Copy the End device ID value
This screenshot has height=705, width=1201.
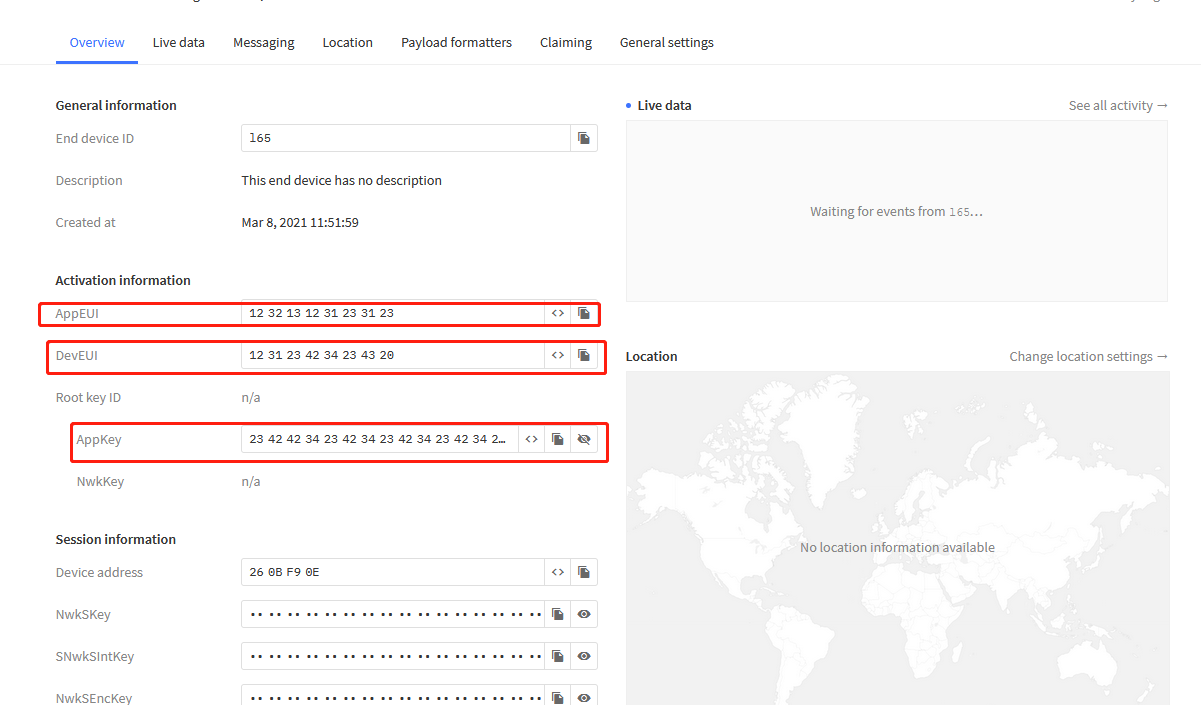click(x=584, y=138)
